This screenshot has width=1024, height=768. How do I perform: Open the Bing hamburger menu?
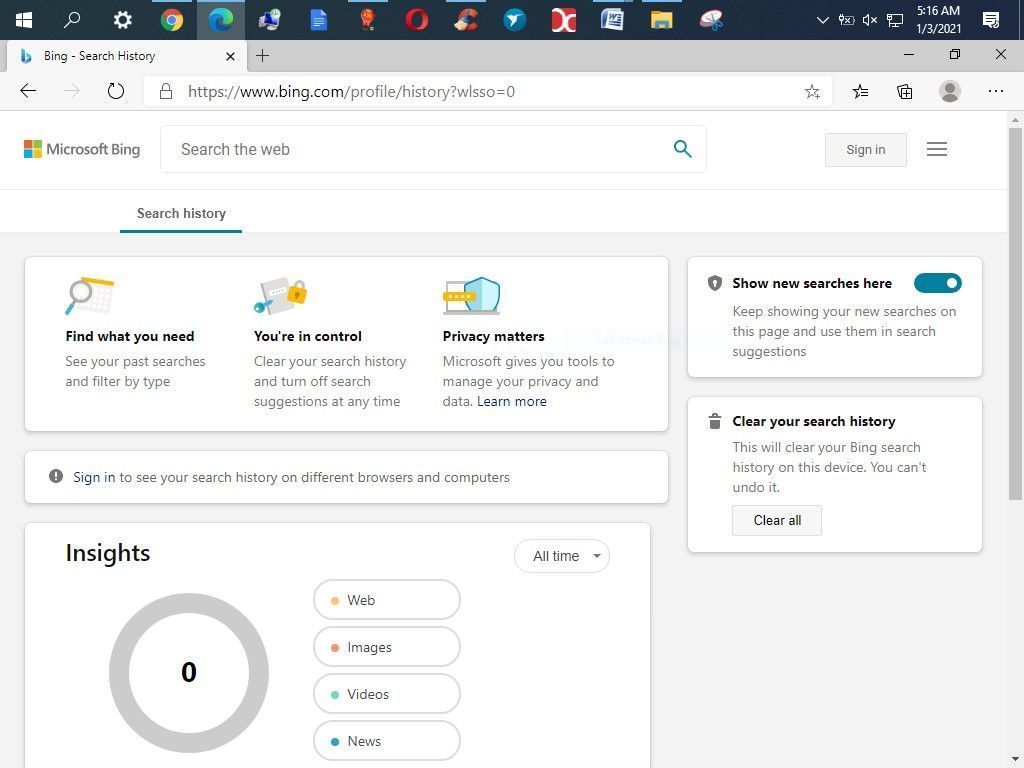tap(936, 150)
